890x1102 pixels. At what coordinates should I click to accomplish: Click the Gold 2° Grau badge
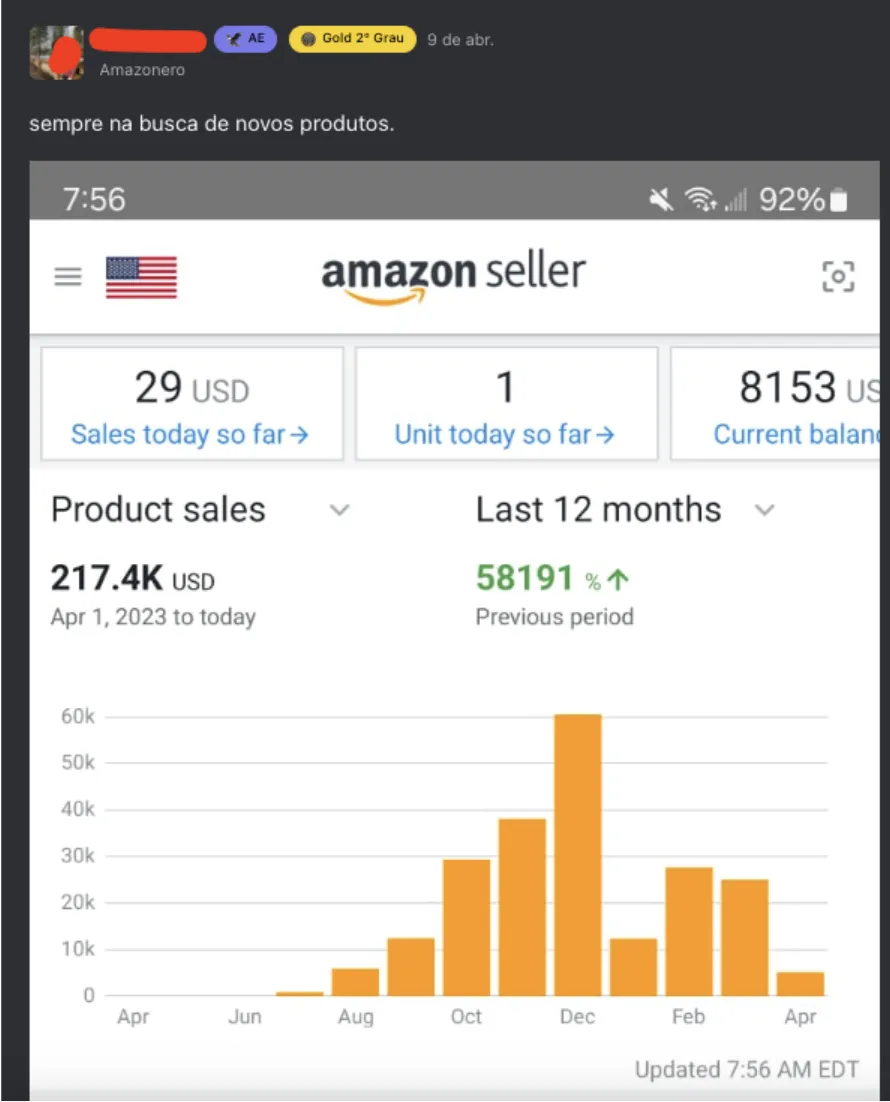pyautogui.click(x=353, y=39)
